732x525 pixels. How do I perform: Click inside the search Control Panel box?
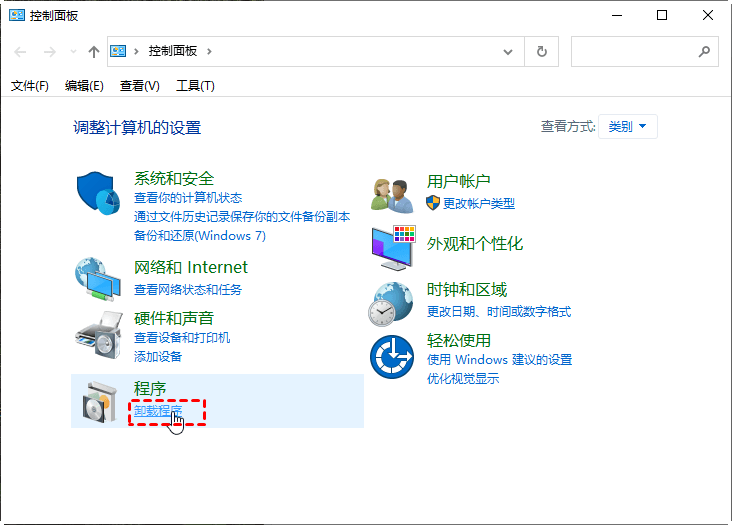point(645,51)
